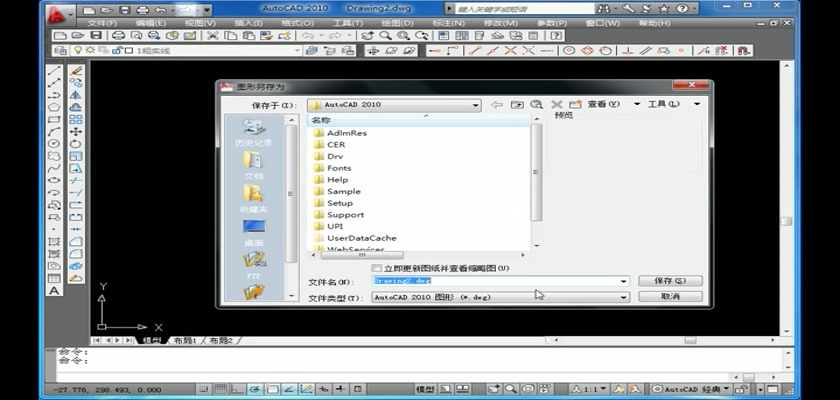Select the Chamfer modify tool

point(76,241)
